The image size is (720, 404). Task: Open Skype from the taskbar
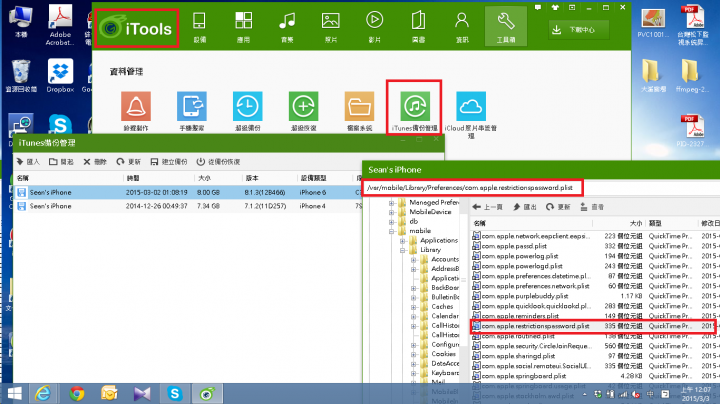coord(174,393)
